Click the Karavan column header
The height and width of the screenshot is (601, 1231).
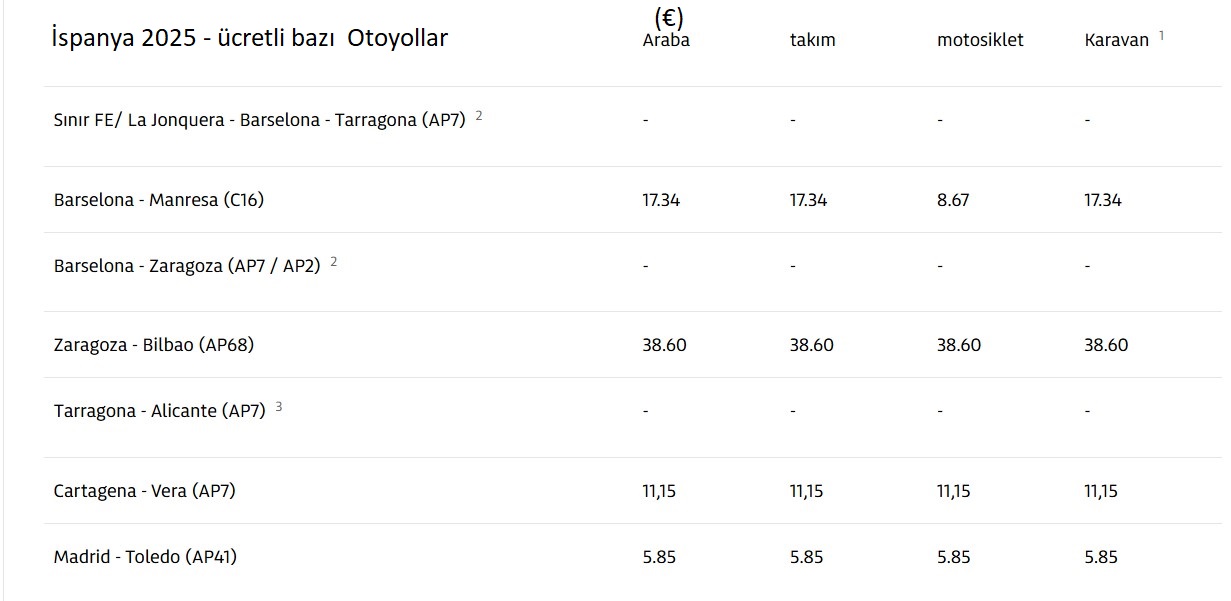(1116, 41)
